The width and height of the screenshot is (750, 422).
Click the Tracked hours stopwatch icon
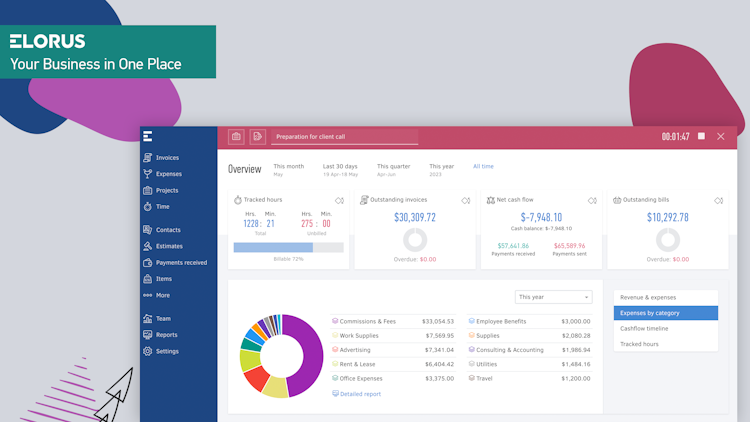point(238,200)
